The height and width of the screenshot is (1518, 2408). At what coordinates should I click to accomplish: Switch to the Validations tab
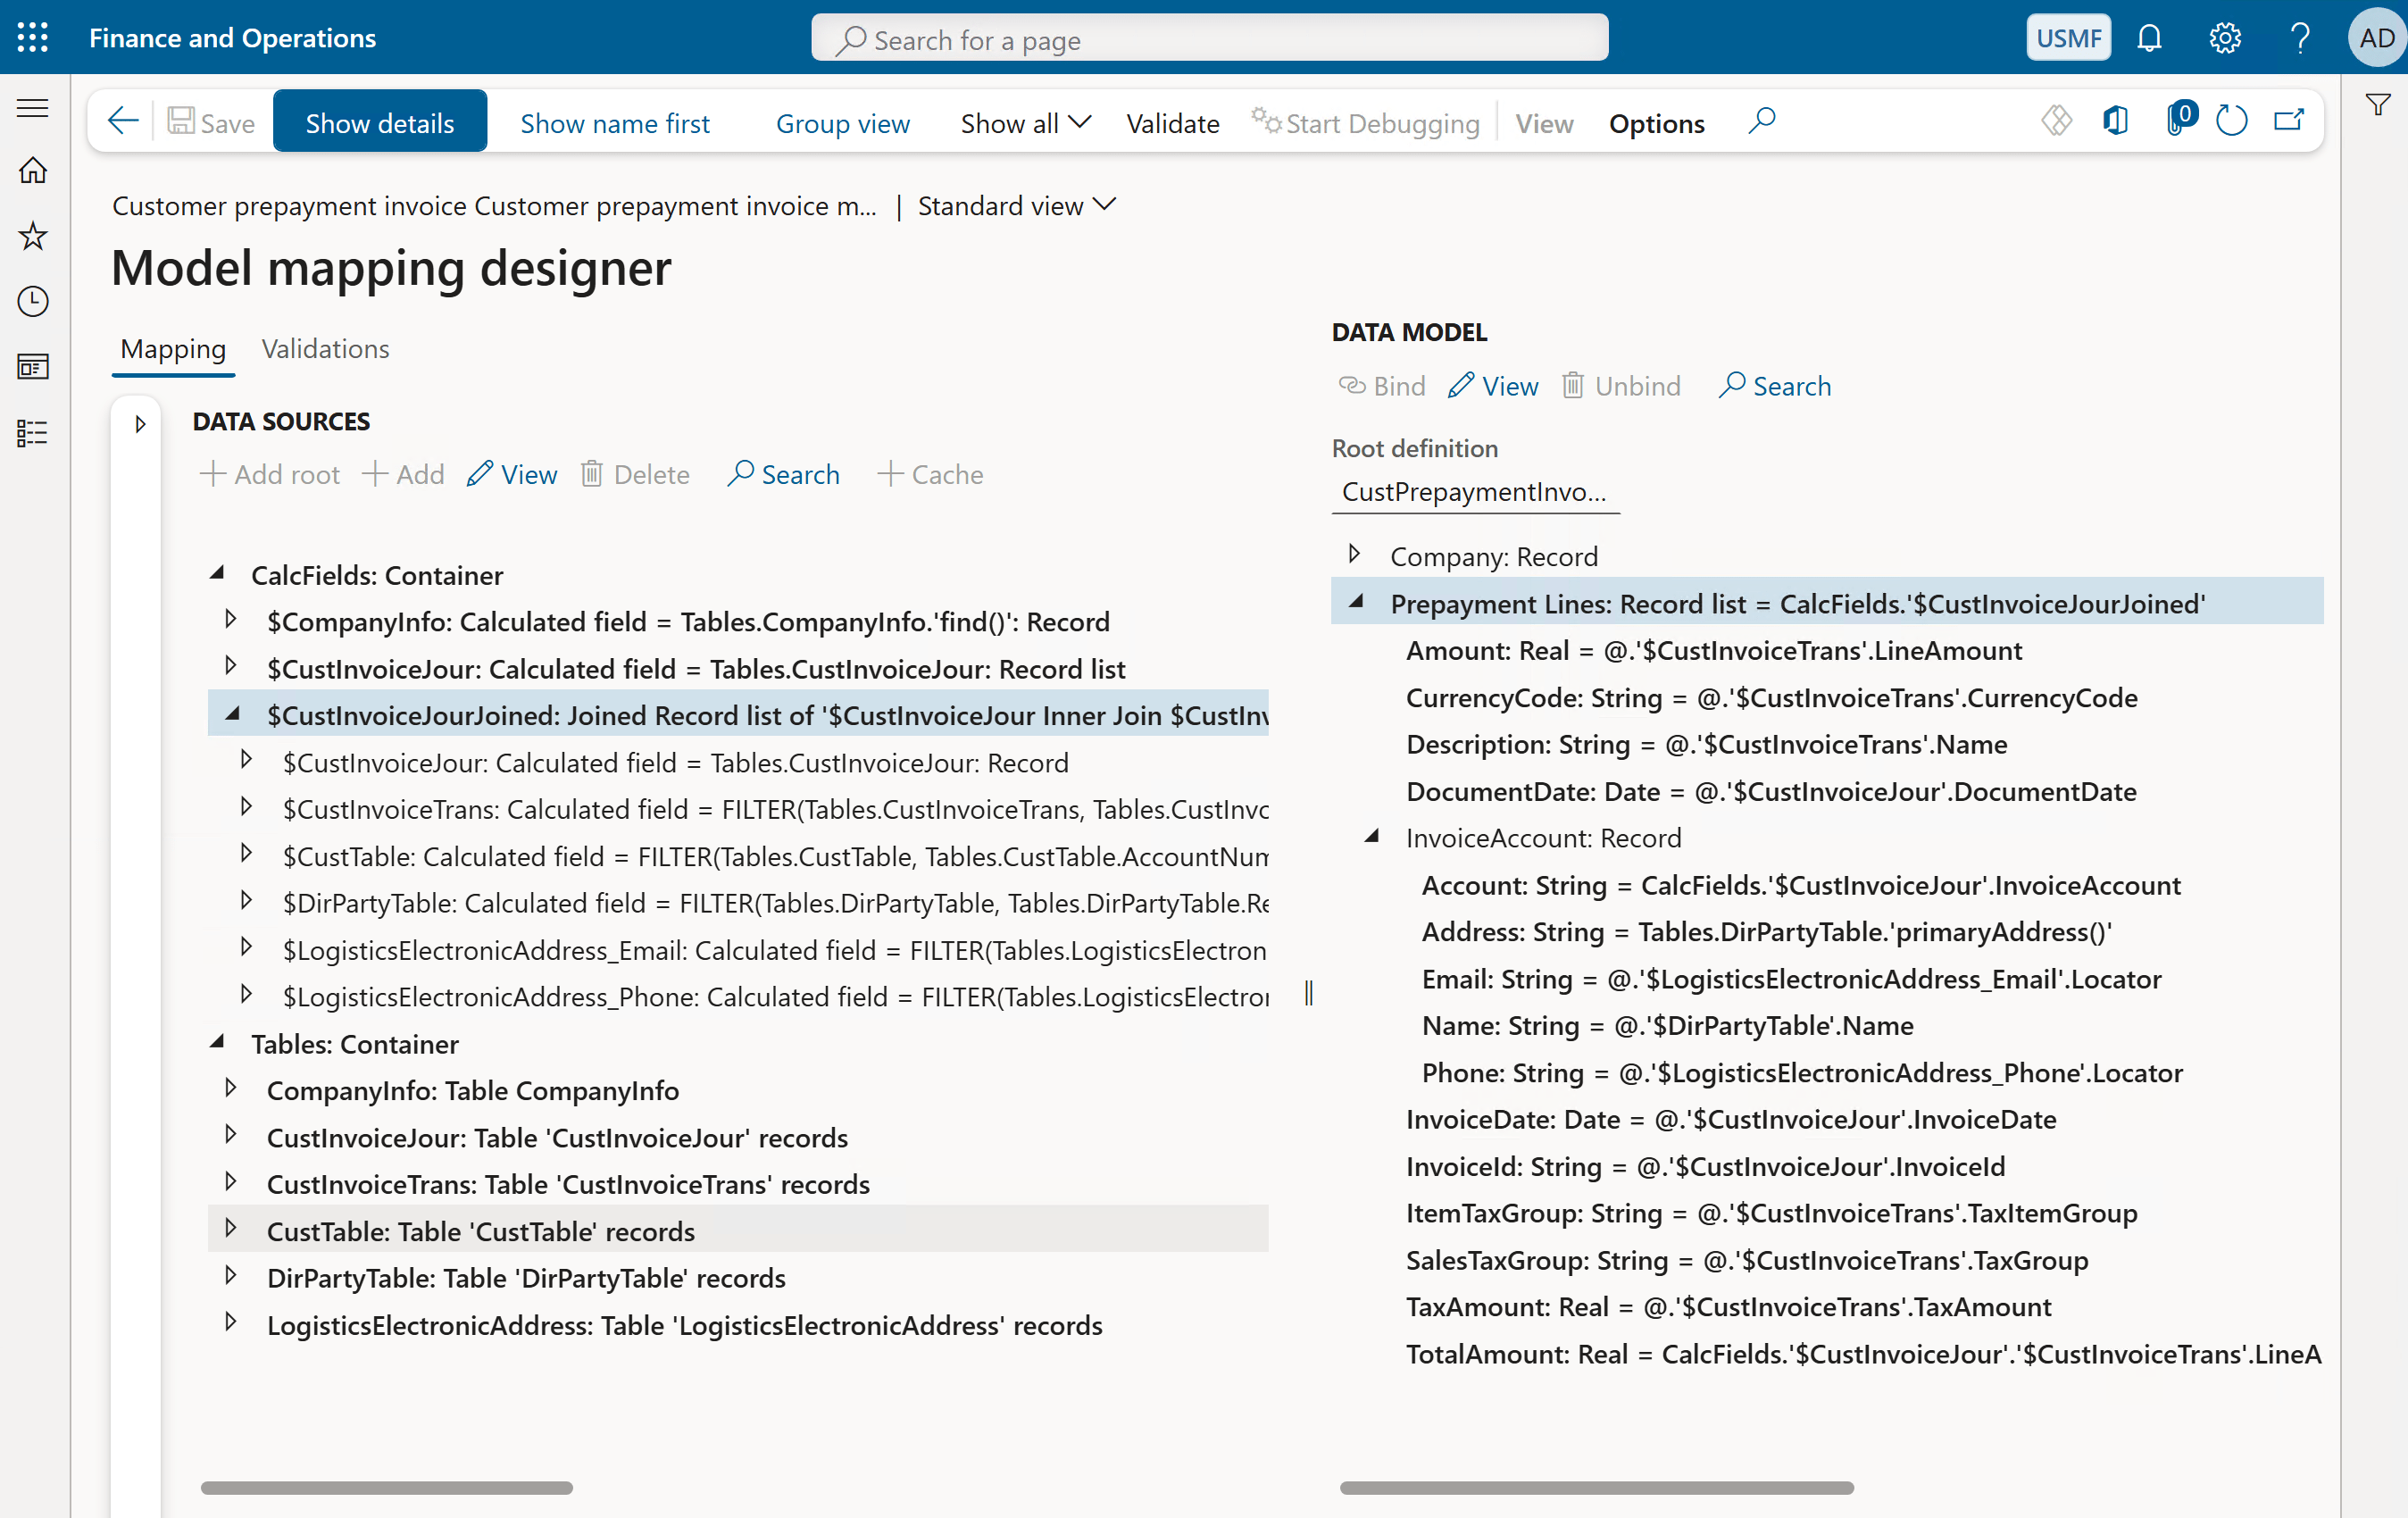click(x=325, y=349)
